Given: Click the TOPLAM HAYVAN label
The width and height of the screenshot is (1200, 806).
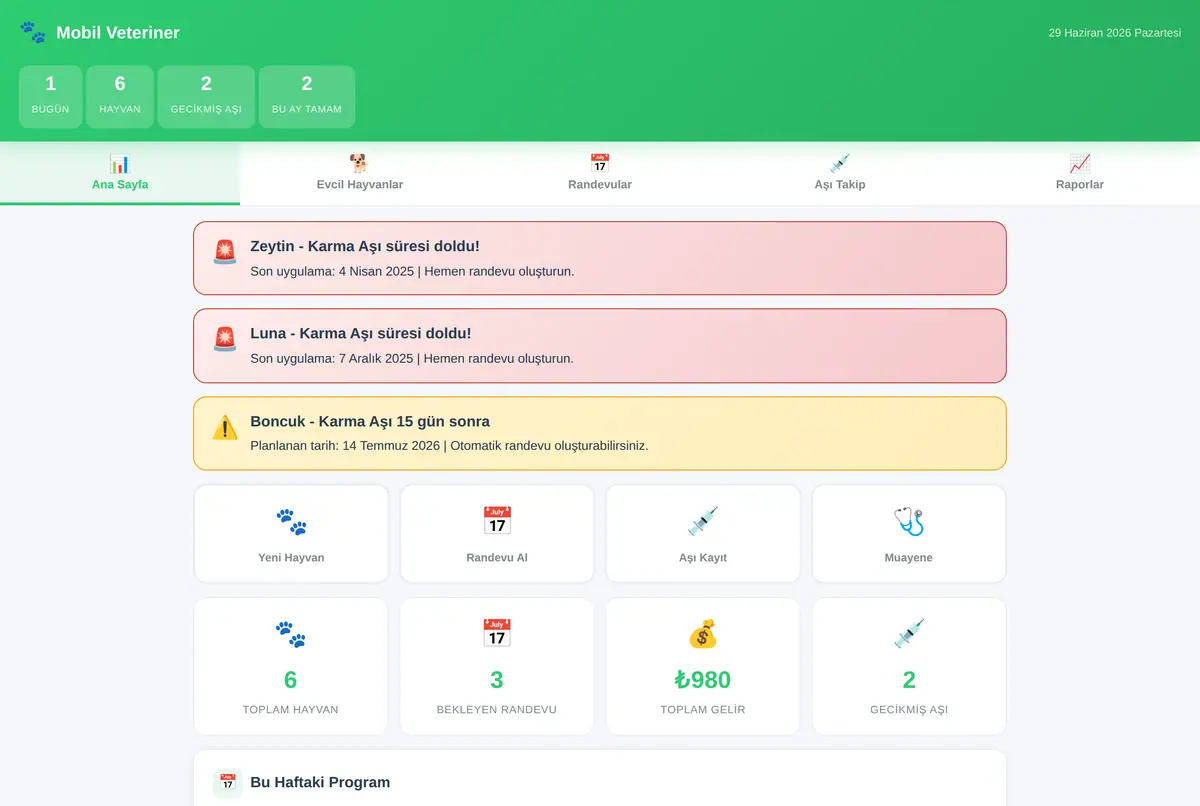Looking at the screenshot, I should [x=291, y=710].
